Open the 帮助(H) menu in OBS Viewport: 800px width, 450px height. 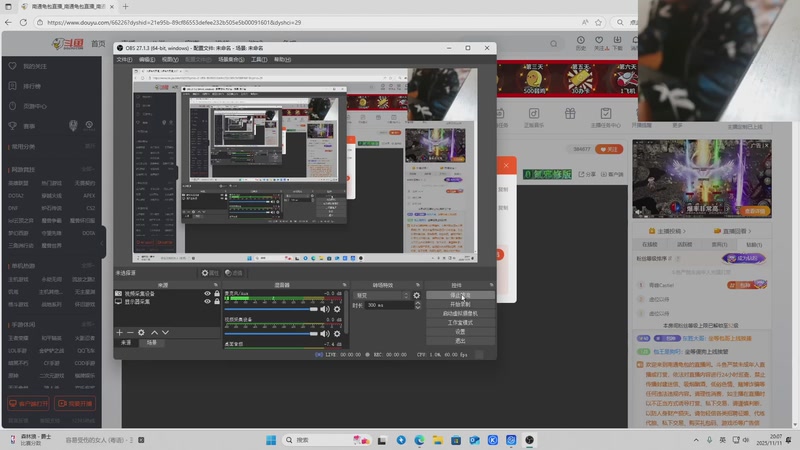[x=282, y=60]
